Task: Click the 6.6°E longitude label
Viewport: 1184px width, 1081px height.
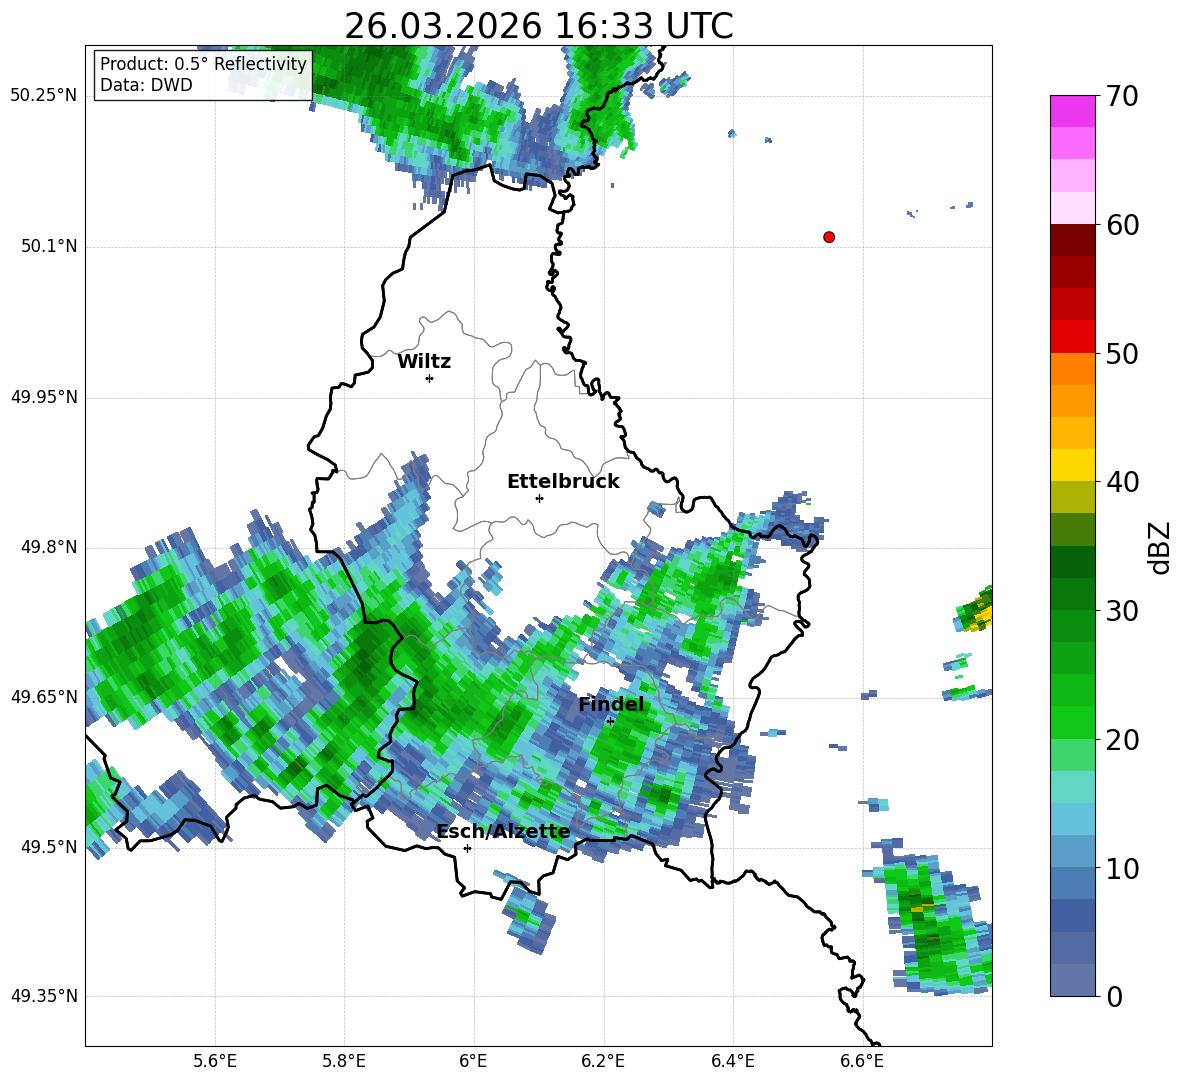Action: [862, 1061]
